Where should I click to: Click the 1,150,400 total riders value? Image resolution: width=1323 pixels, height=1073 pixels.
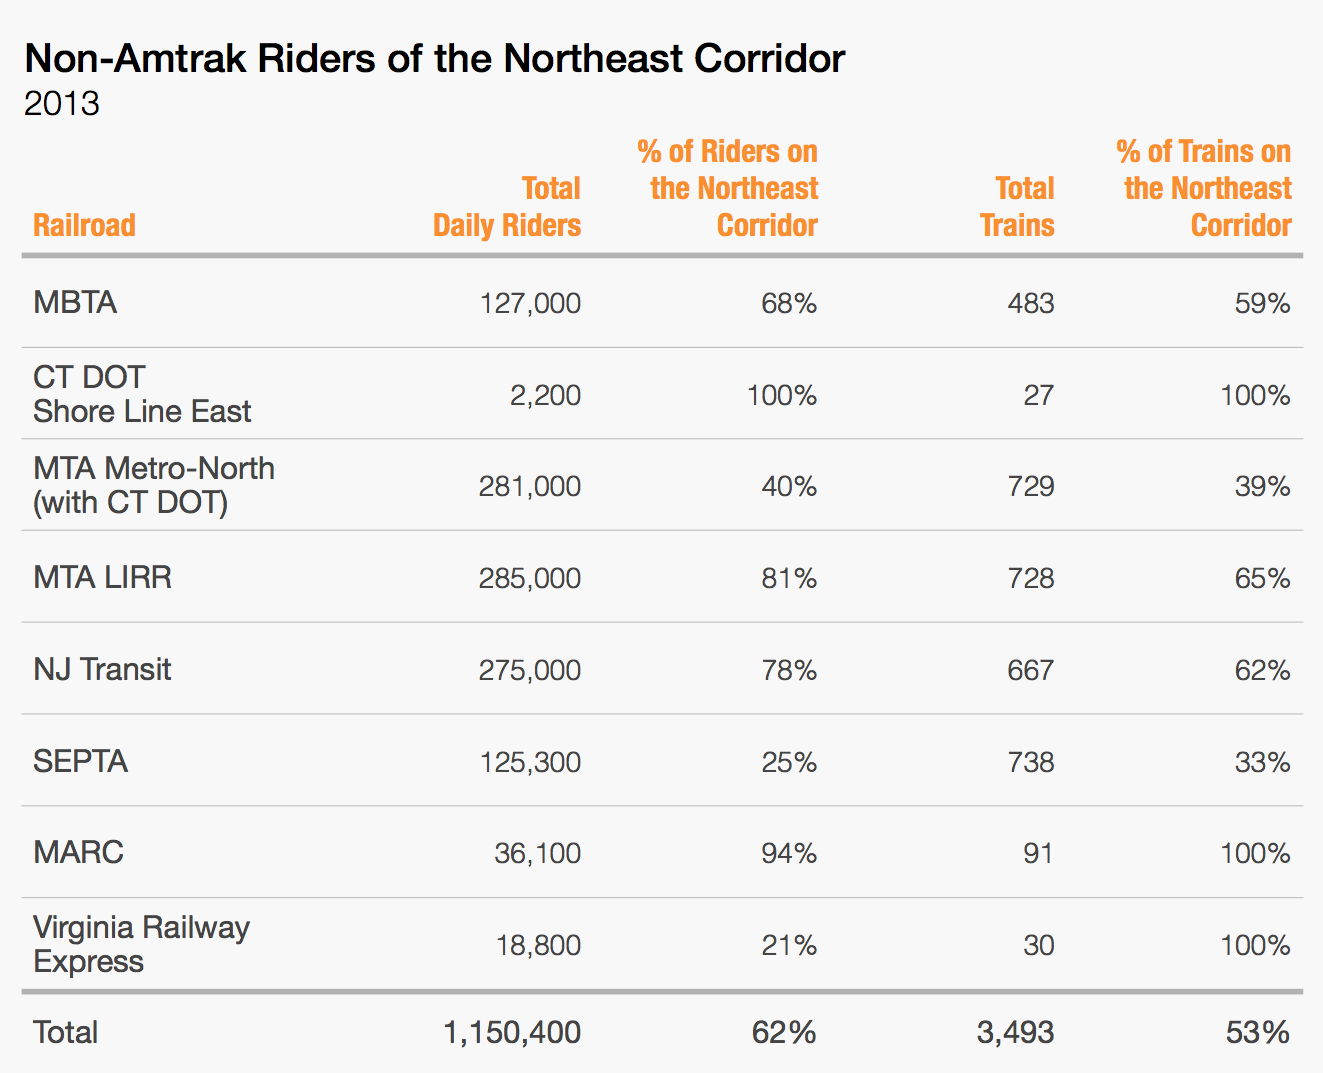tap(512, 1032)
